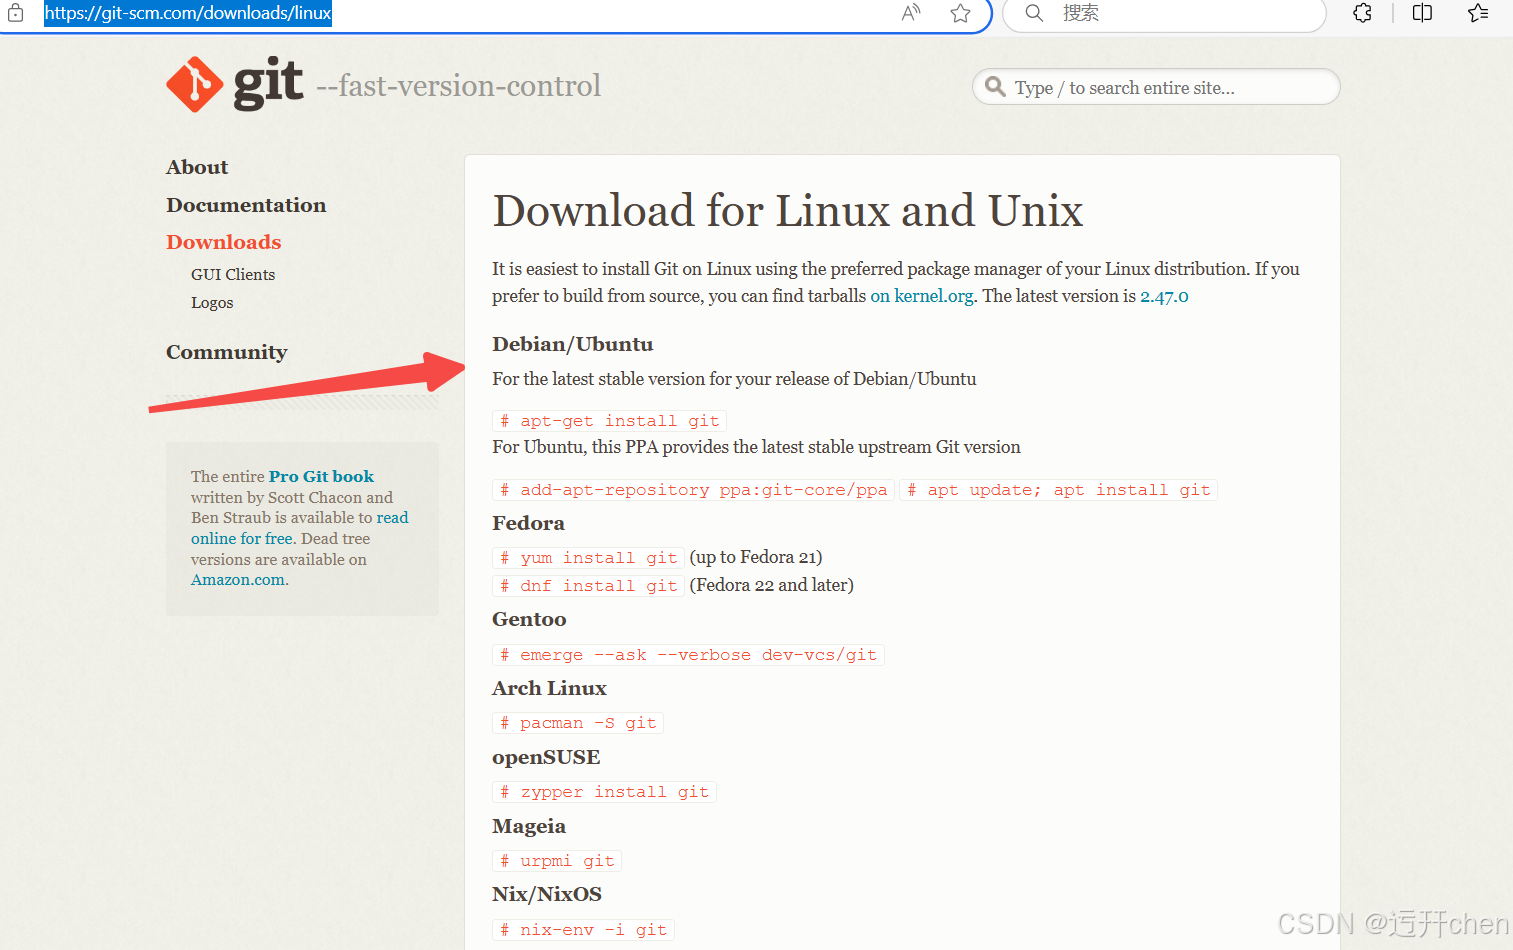Open the browser Extensions icon
Screen dimensions: 1513x950
point(1362,14)
